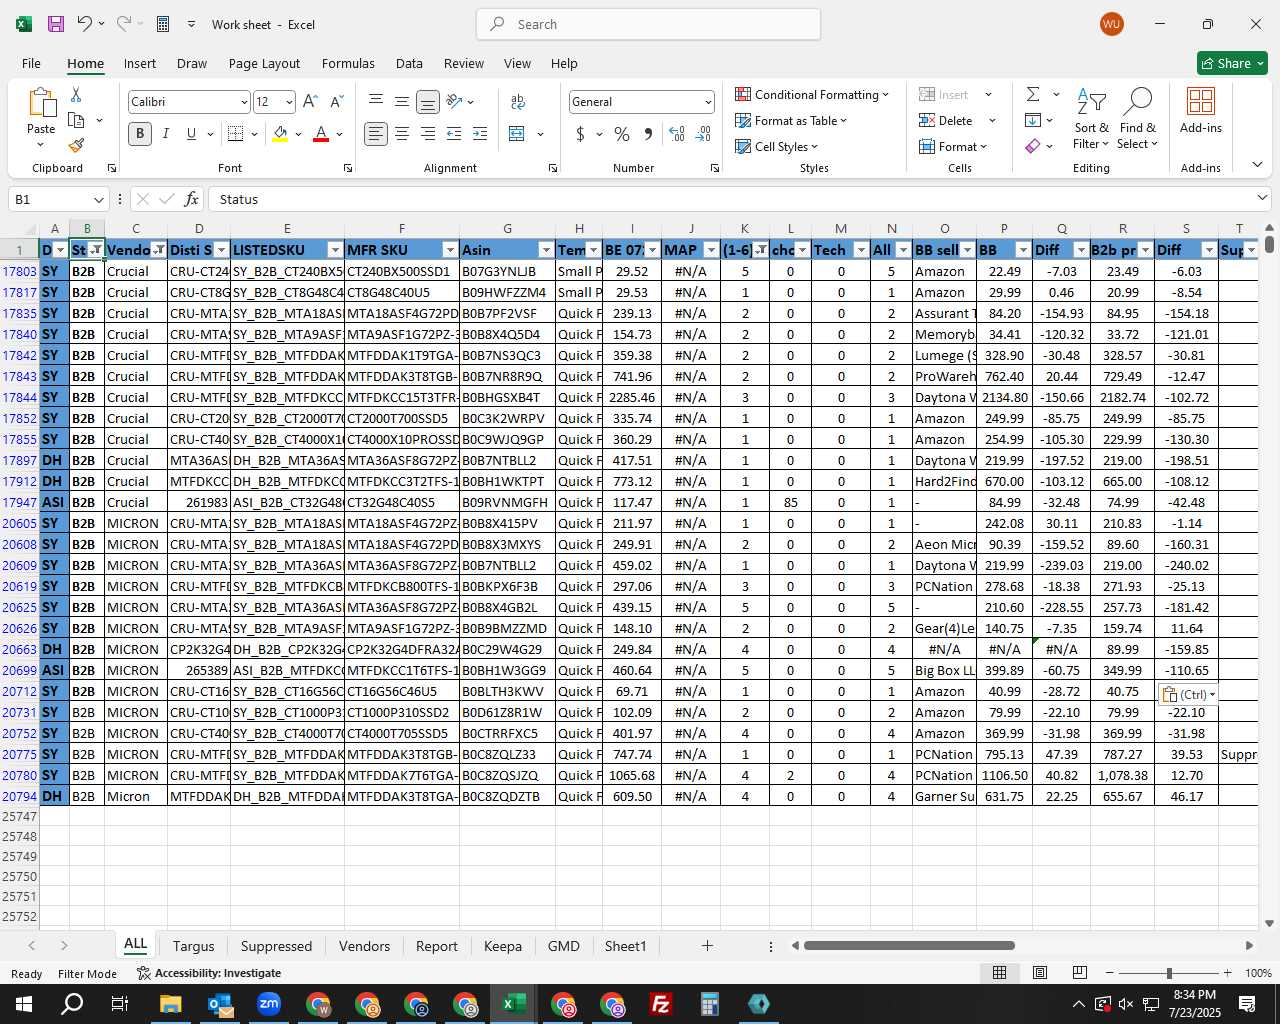This screenshot has width=1280, height=1024.
Task: Open Sort & Filter
Action: coord(1091,119)
